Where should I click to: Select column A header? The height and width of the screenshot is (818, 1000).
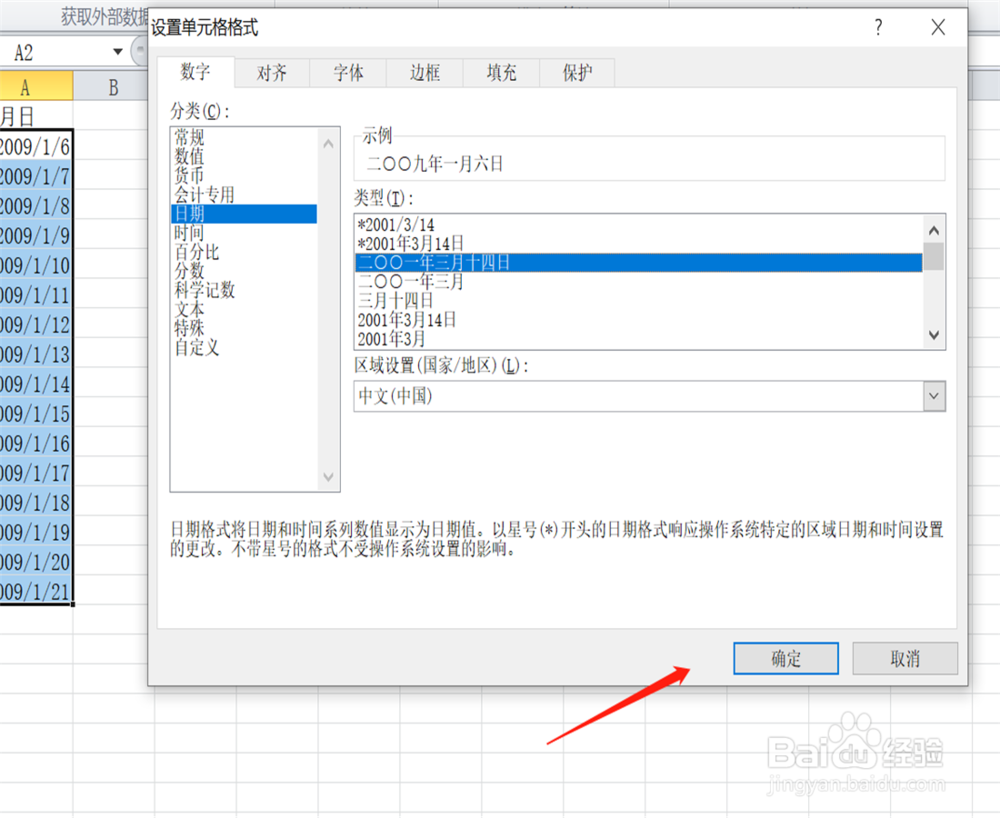[36, 86]
